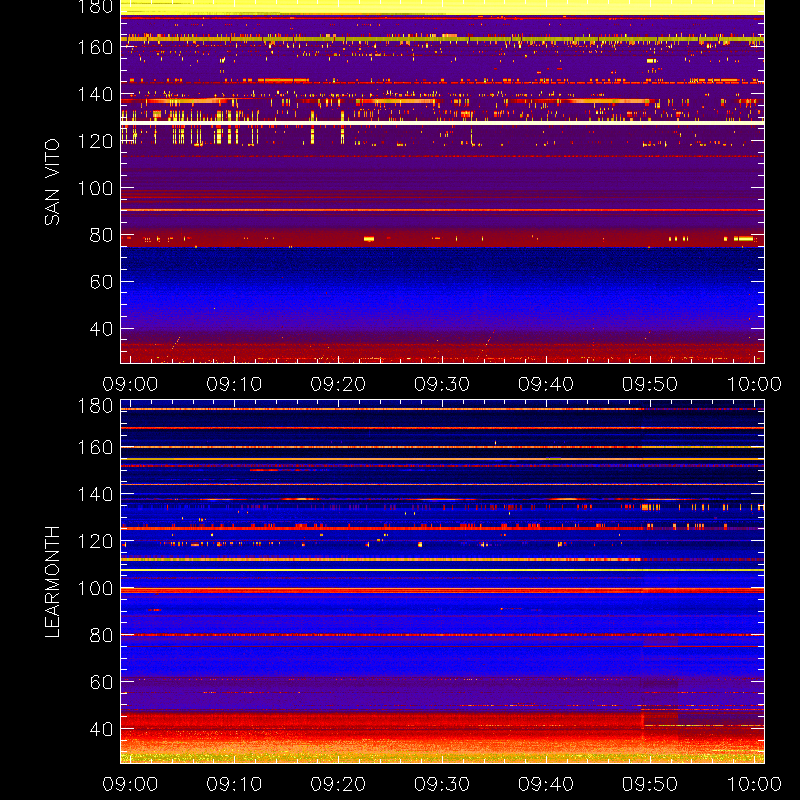This screenshot has width=800, height=800.
Task: Click 09:30 on the Learmonth time axis
Action: 442,784
